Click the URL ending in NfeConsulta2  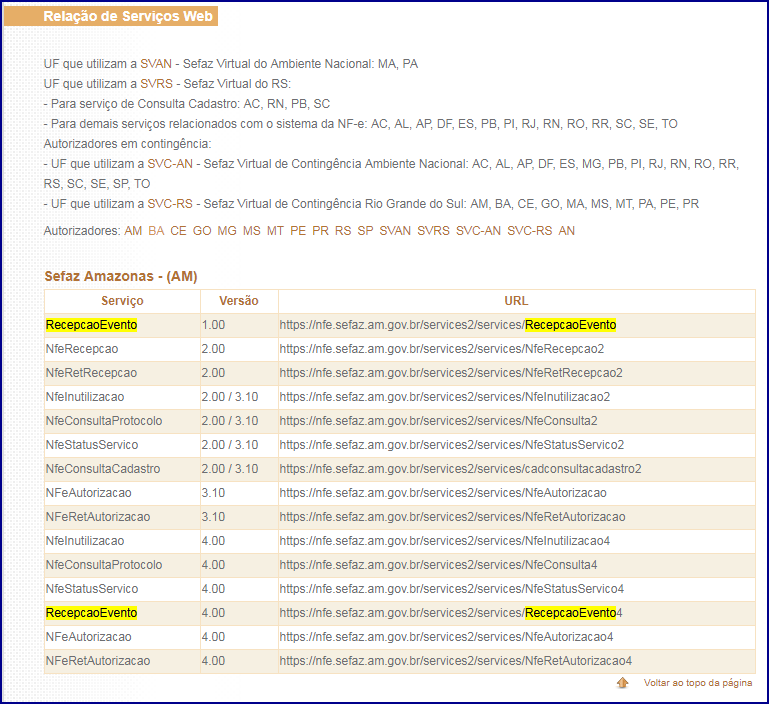(x=438, y=421)
